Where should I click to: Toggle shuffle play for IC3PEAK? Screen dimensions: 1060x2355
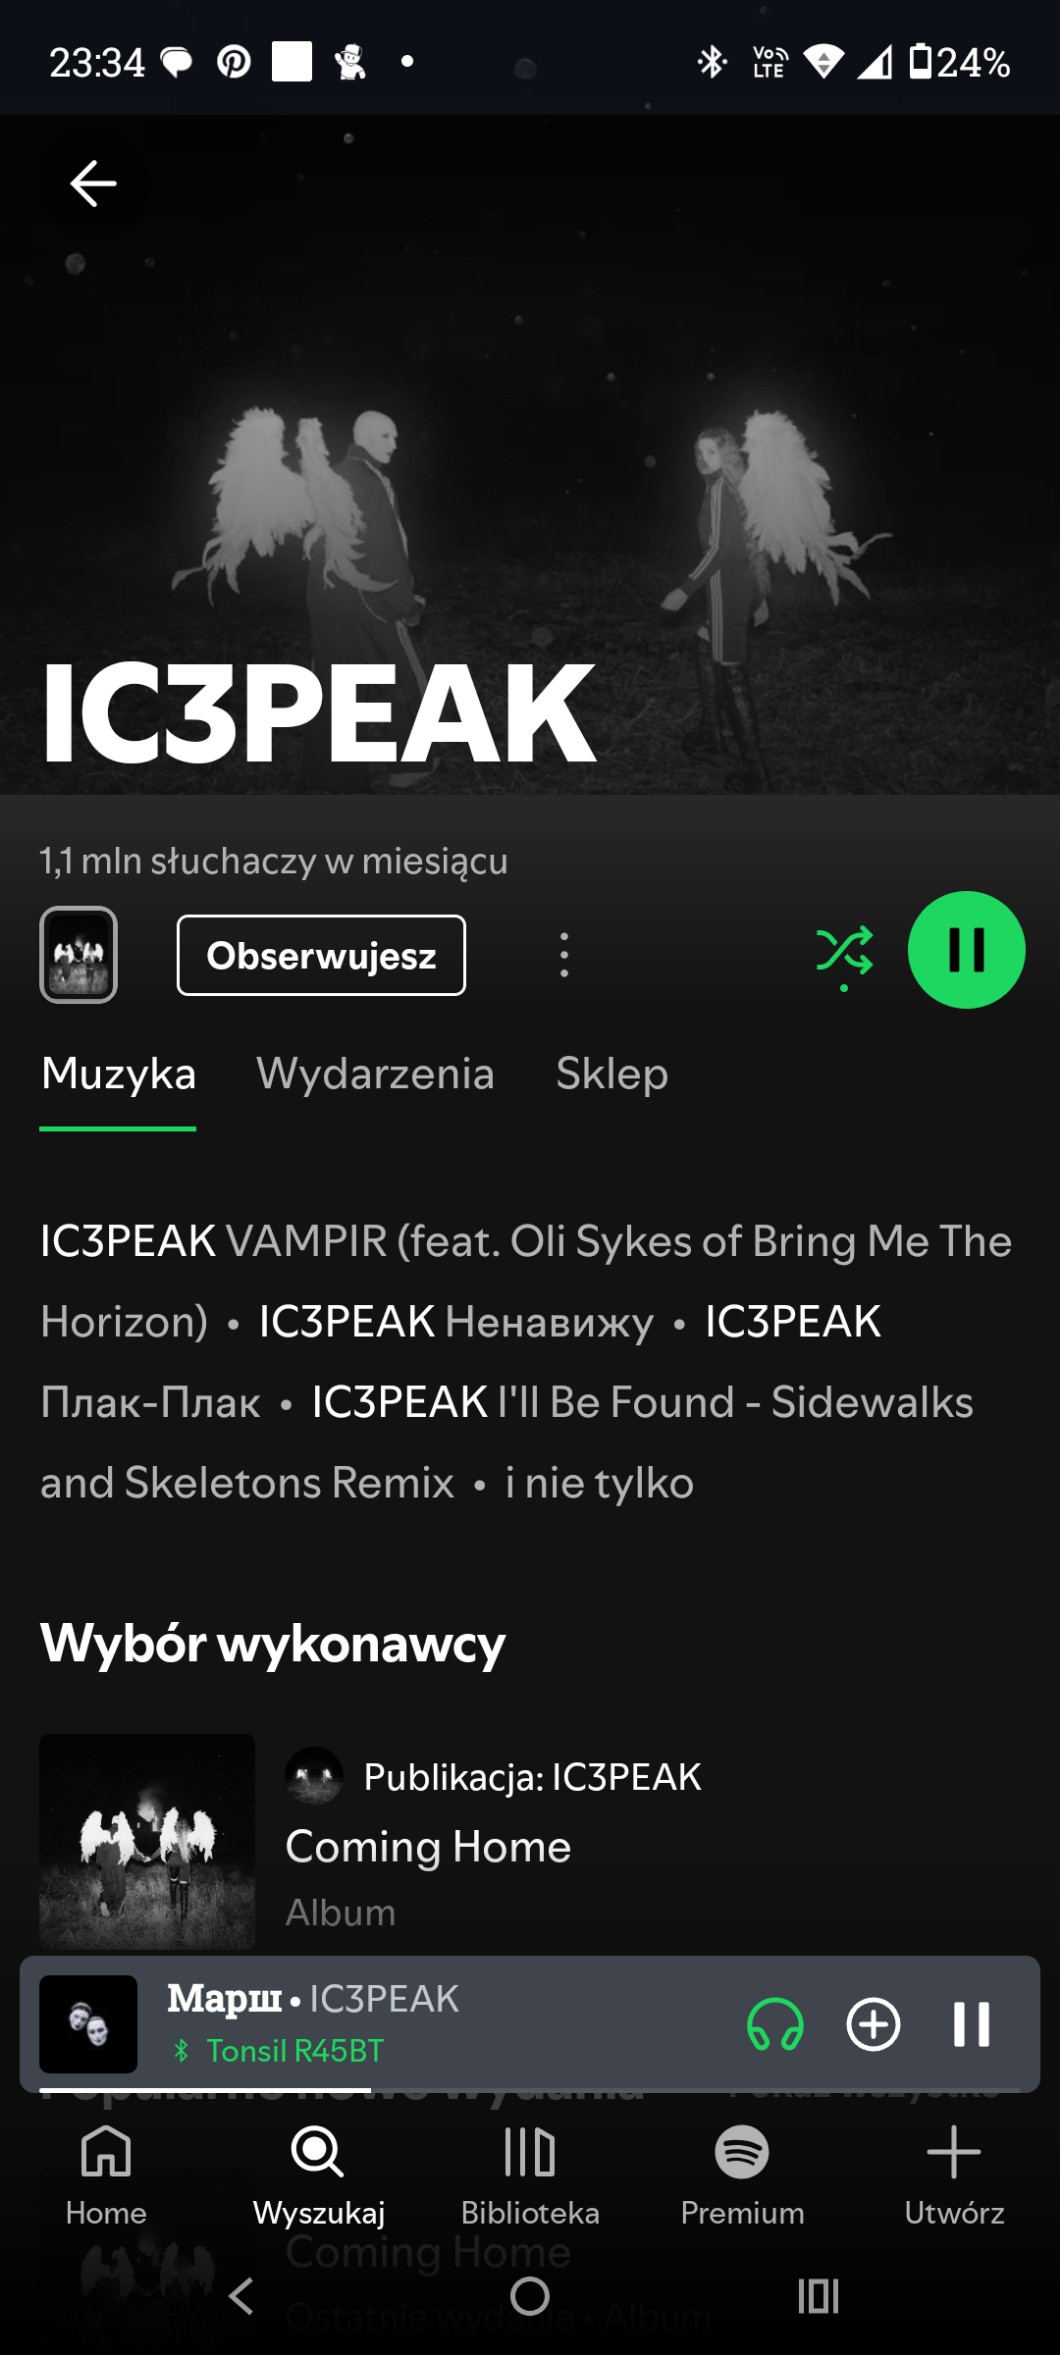click(x=845, y=953)
